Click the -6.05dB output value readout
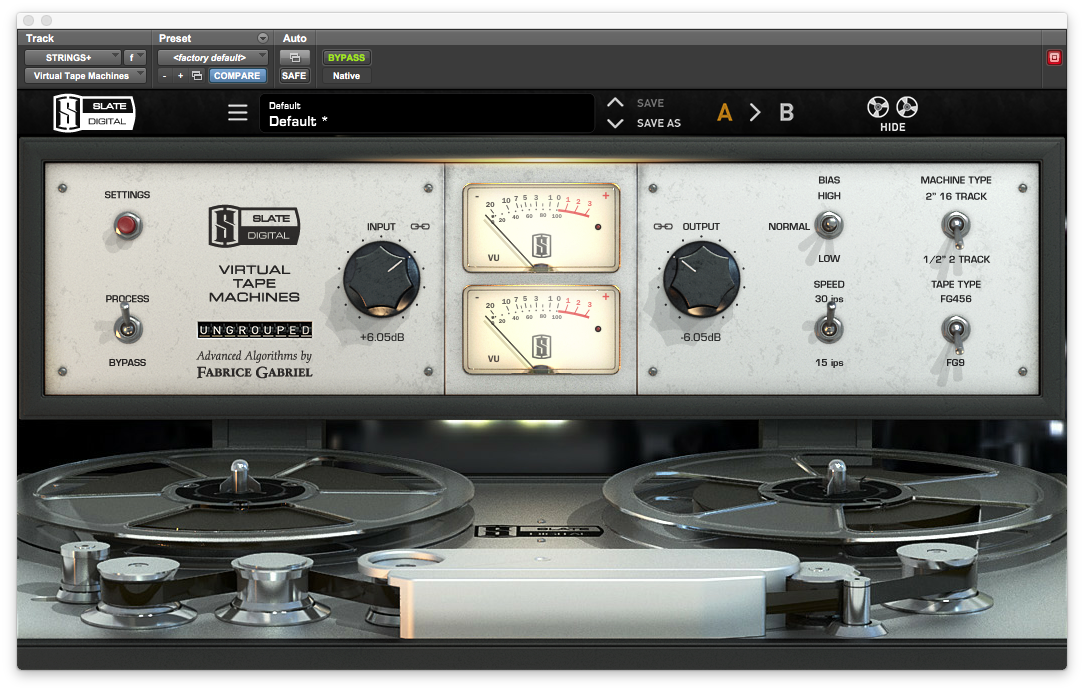The image size is (1084, 691). pos(701,337)
